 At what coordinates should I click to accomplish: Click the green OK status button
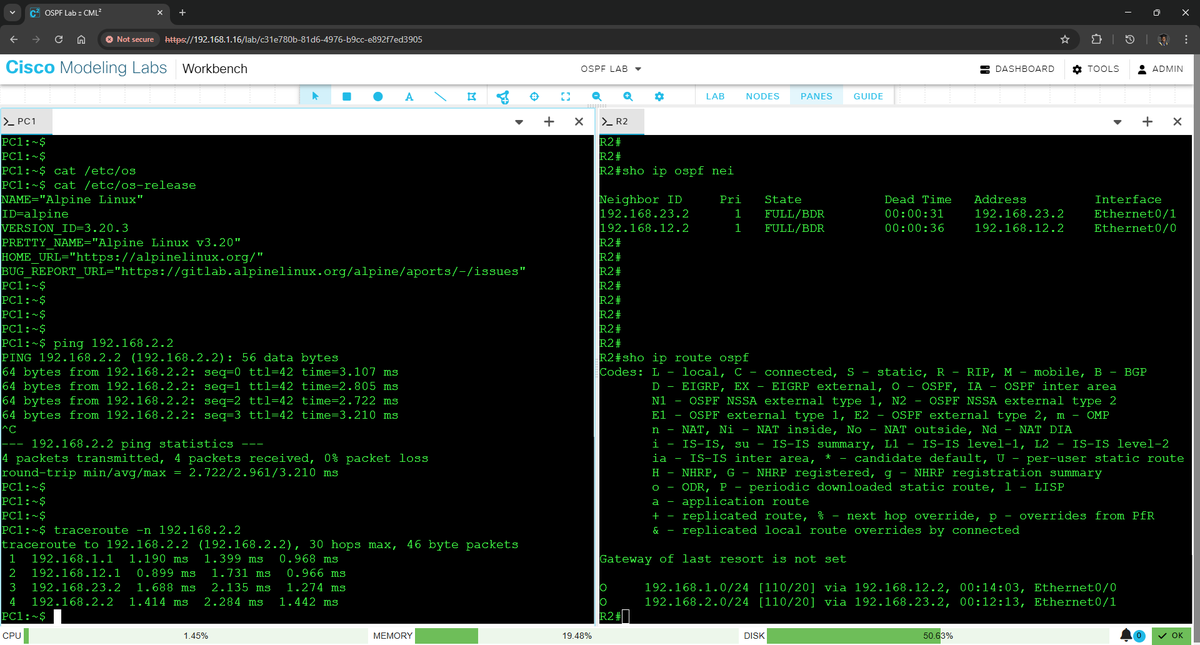tap(1172, 635)
